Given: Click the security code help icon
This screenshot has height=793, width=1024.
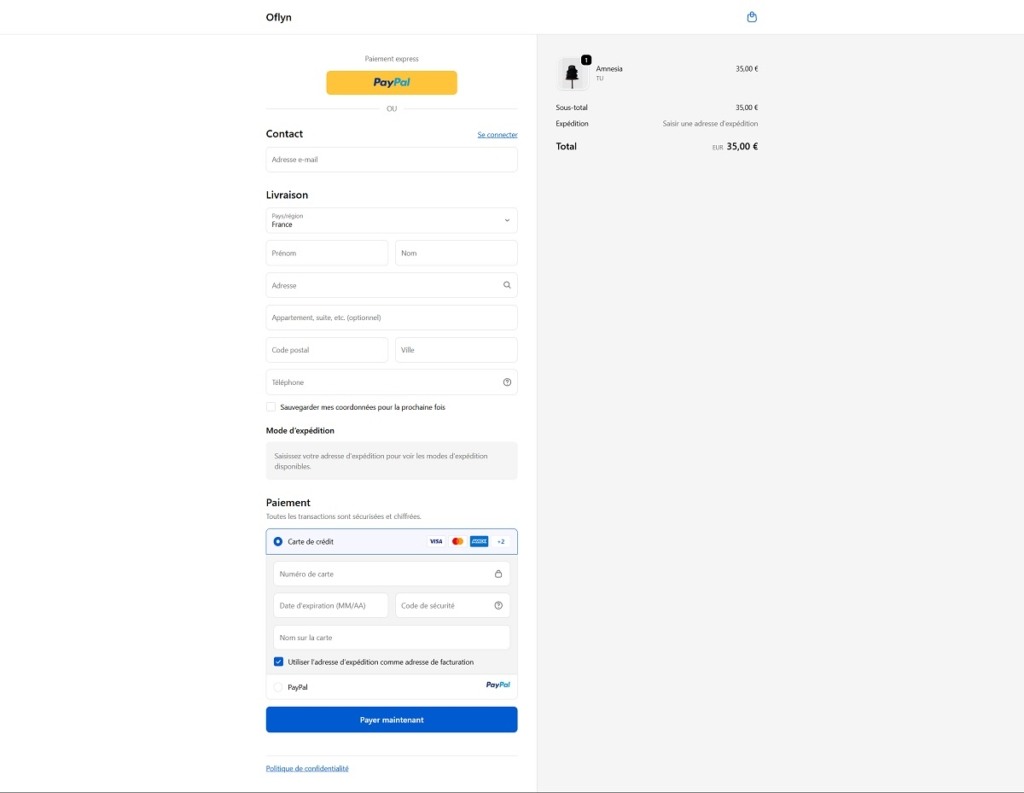Looking at the screenshot, I should click(498, 606).
